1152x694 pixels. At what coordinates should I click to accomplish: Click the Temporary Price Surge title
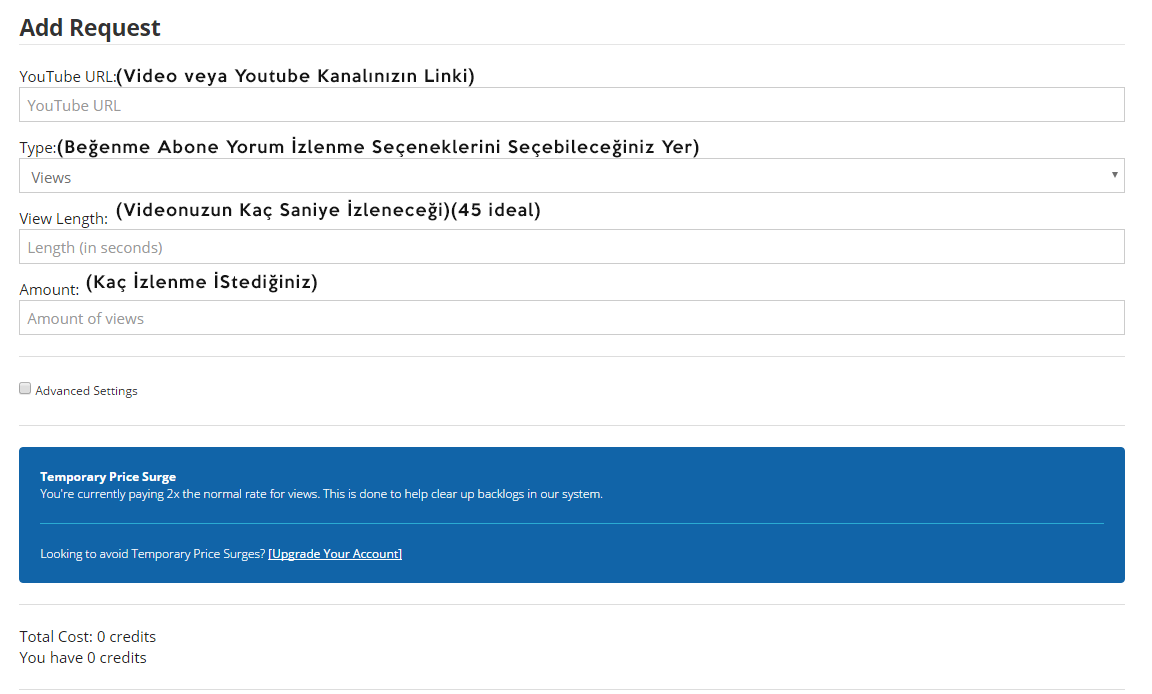coord(108,477)
